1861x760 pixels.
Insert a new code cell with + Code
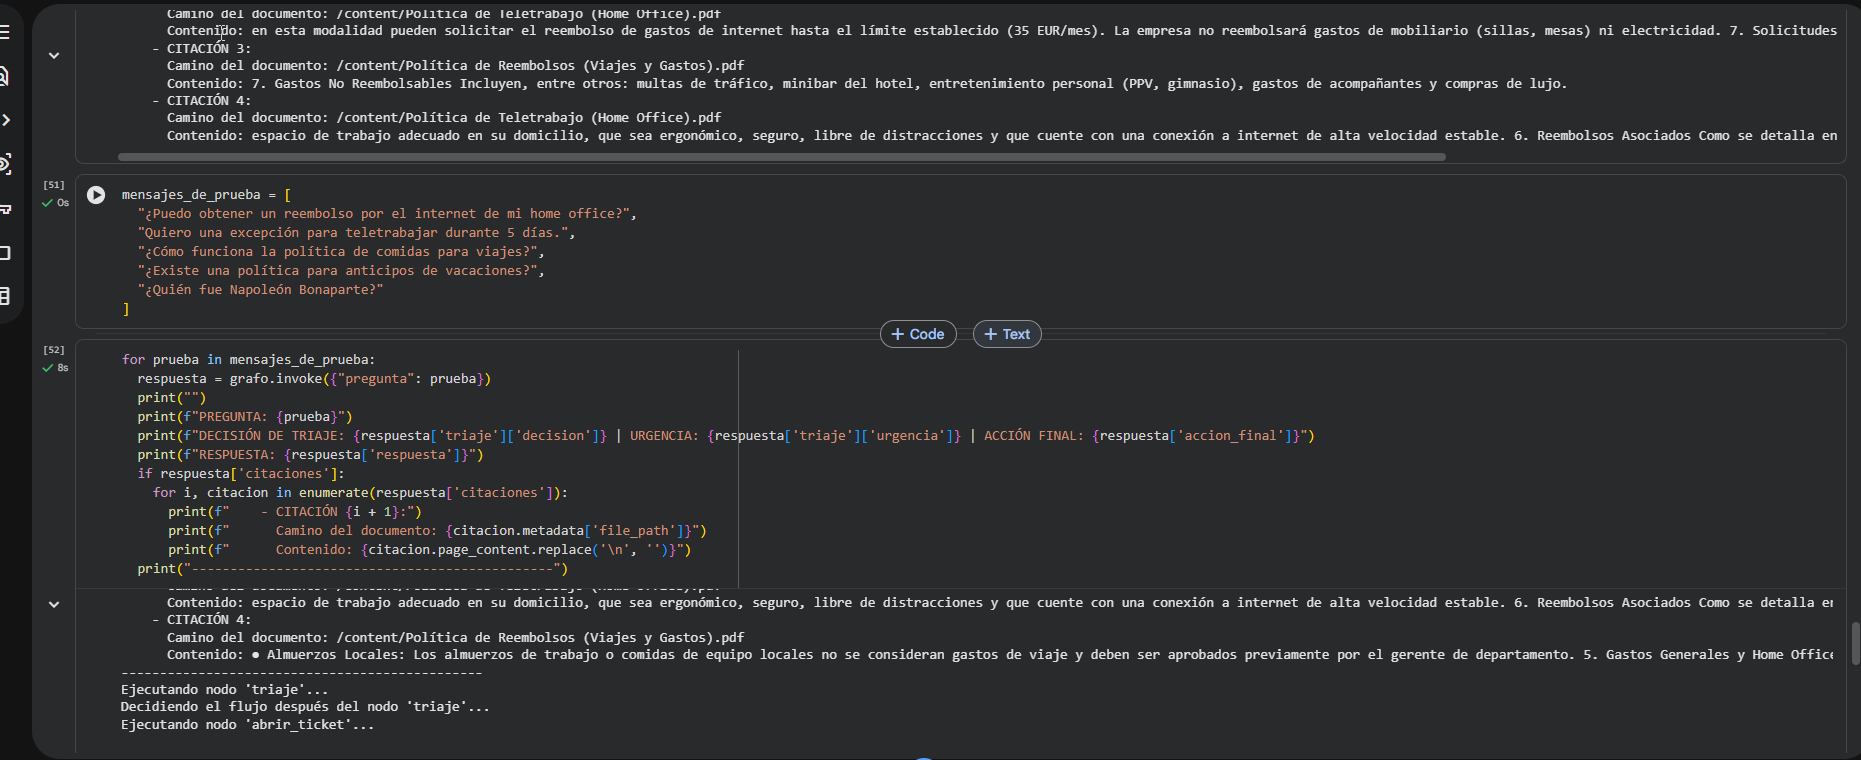[x=918, y=334]
